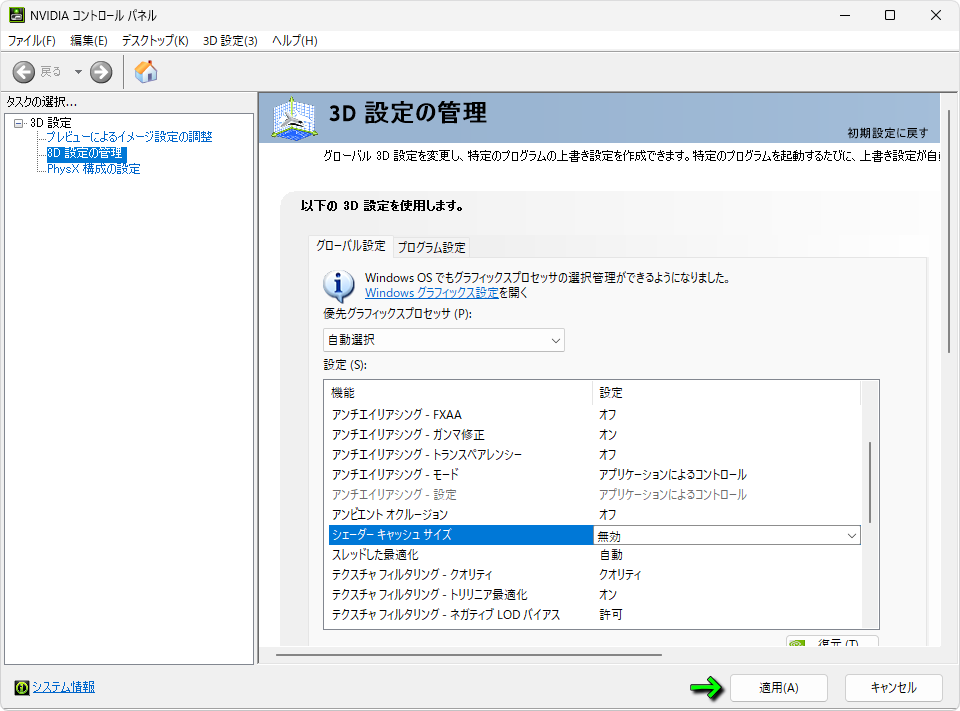The image size is (960, 711).
Task: Click the back arrow navigation icon
Action: (x=24, y=72)
